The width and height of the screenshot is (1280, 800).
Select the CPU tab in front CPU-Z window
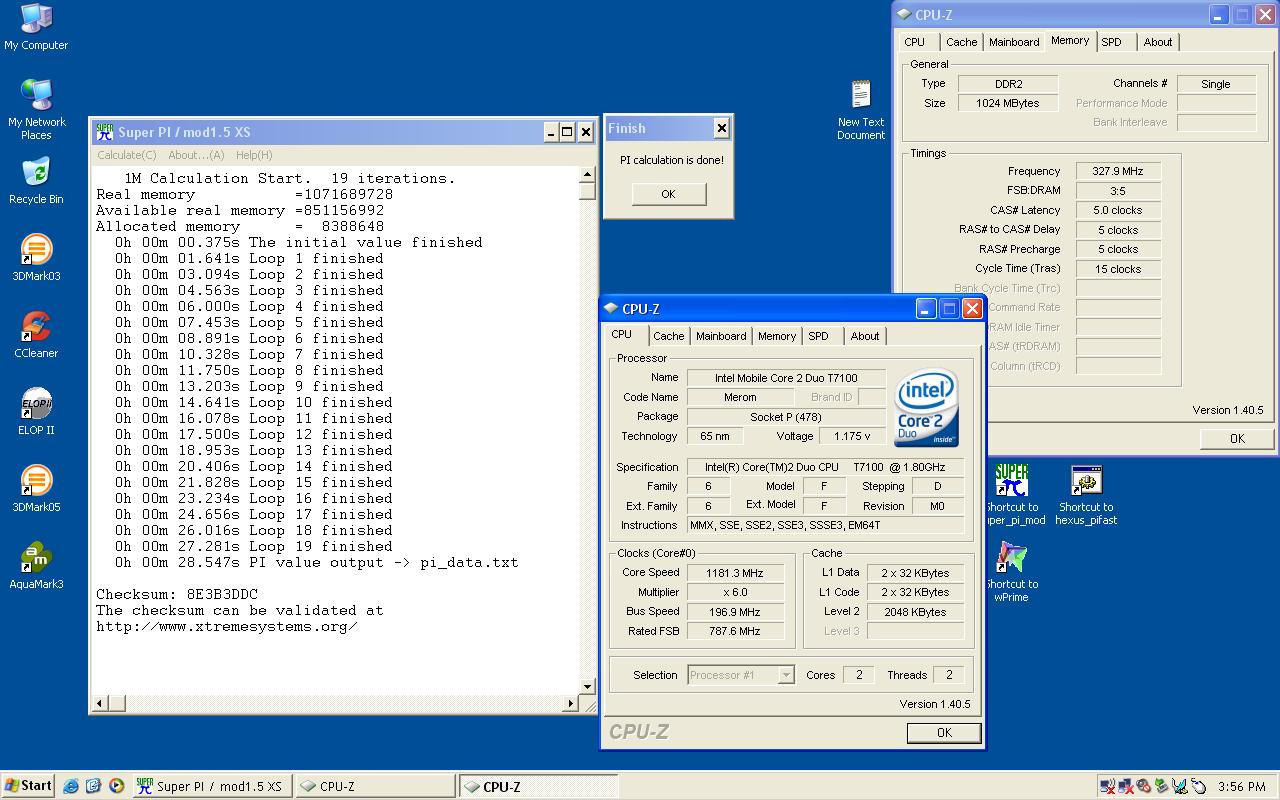tap(622, 334)
